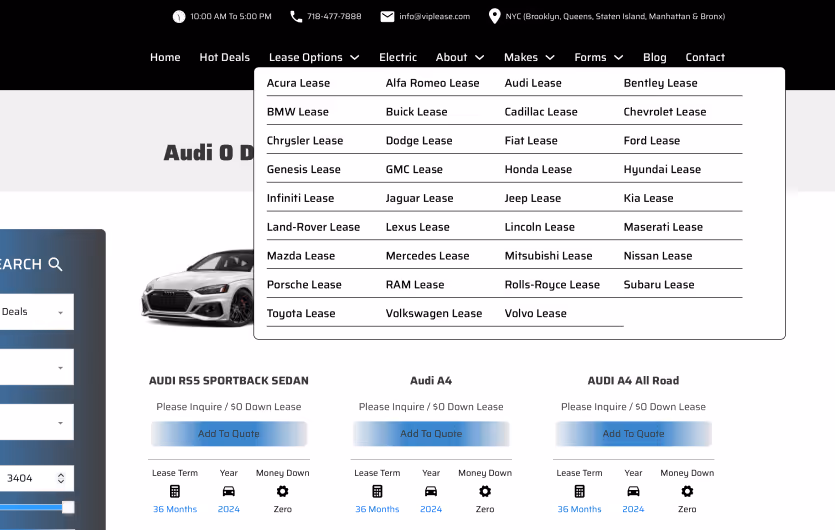Image resolution: width=835 pixels, height=530 pixels.
Task: Click calculator icon under Audi RS5 Lease Term
Action: pos(175,491)
